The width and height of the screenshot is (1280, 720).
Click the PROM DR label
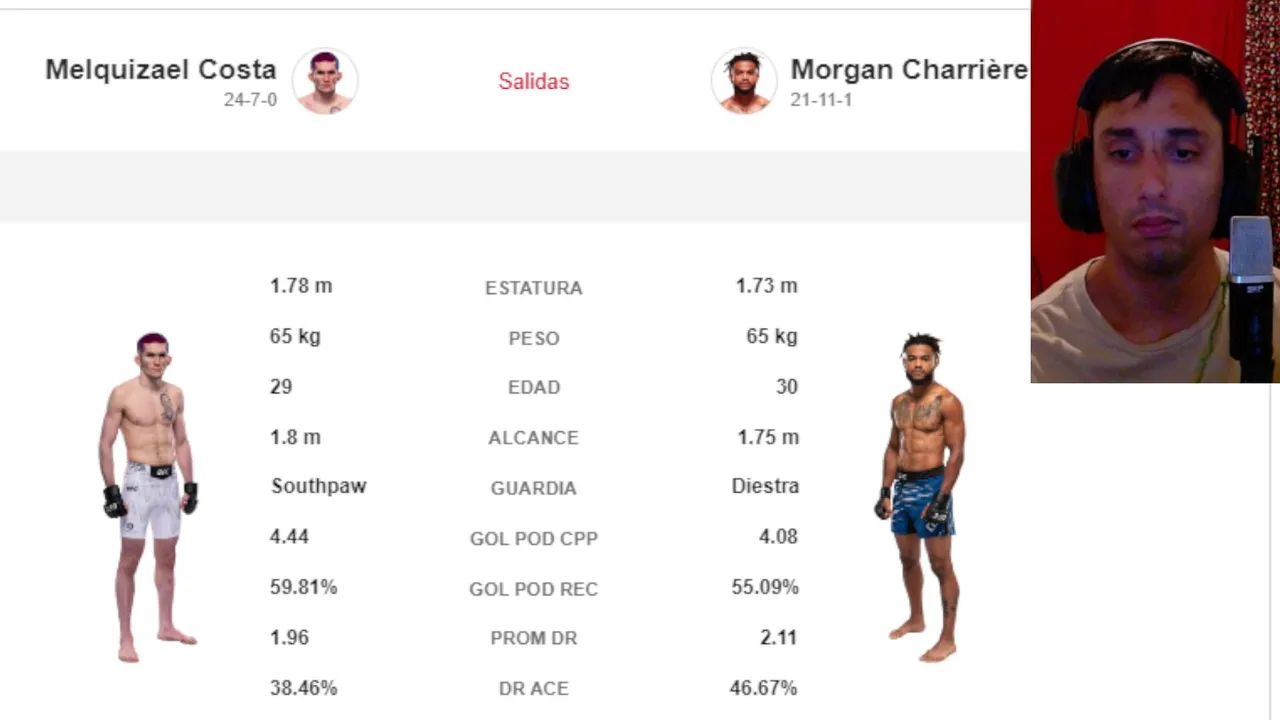tap(534, 638)
